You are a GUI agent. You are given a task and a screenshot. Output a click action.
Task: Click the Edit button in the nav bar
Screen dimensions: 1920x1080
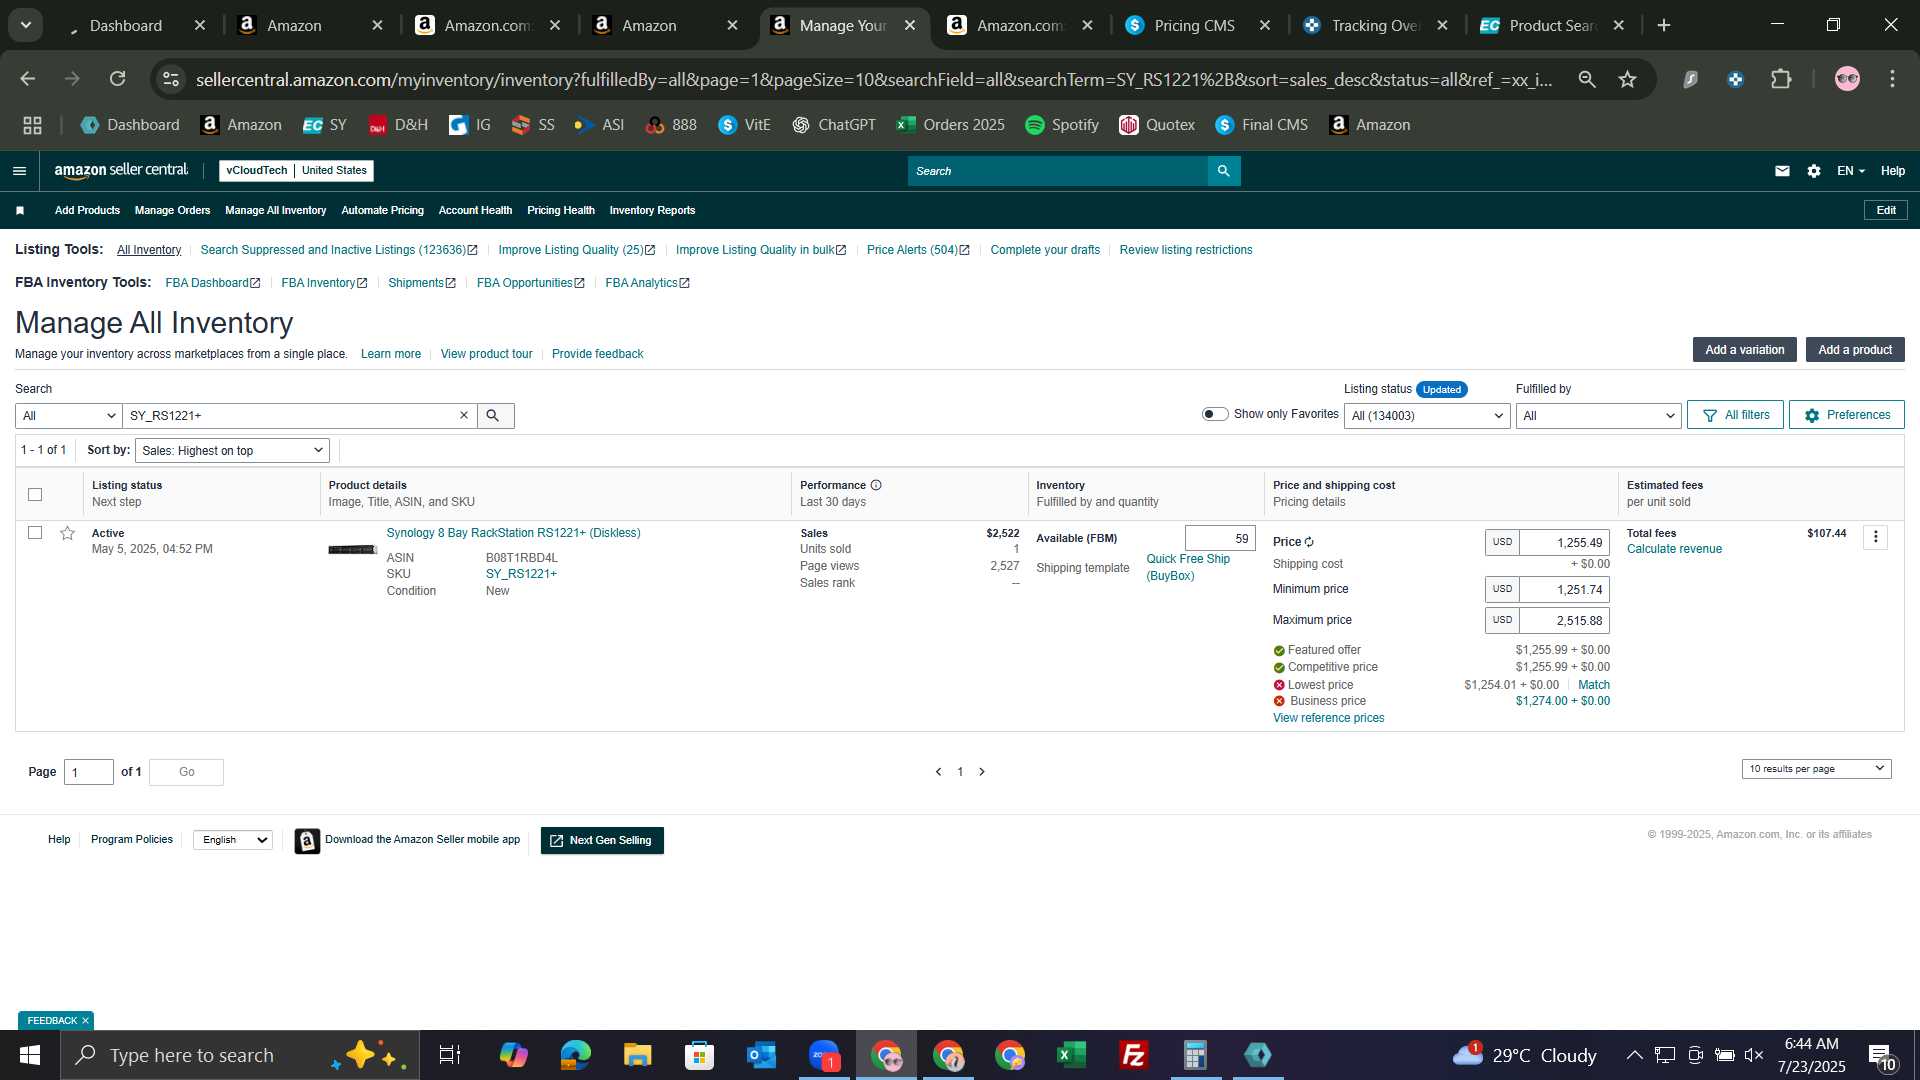(1886, 210)
